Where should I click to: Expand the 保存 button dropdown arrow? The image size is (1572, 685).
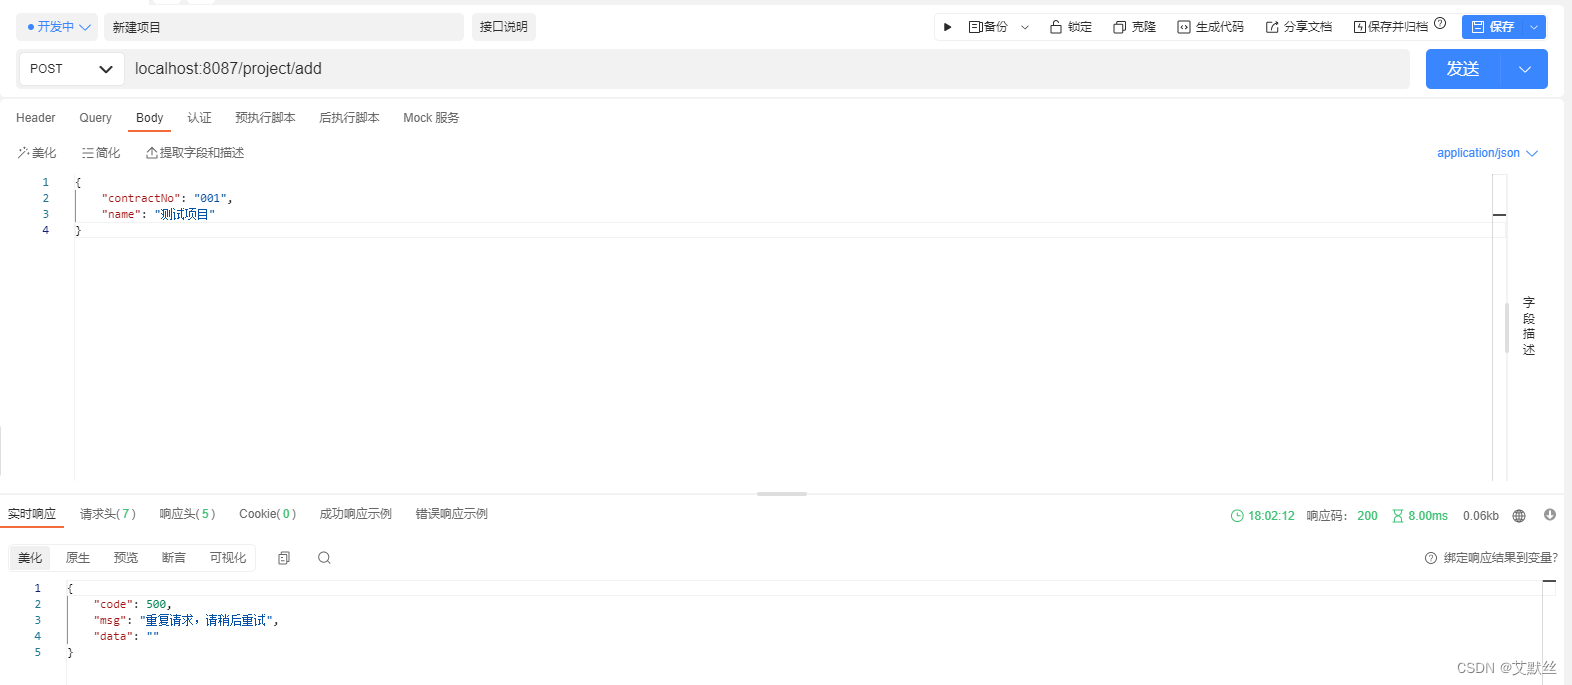tap(1534, 27)
